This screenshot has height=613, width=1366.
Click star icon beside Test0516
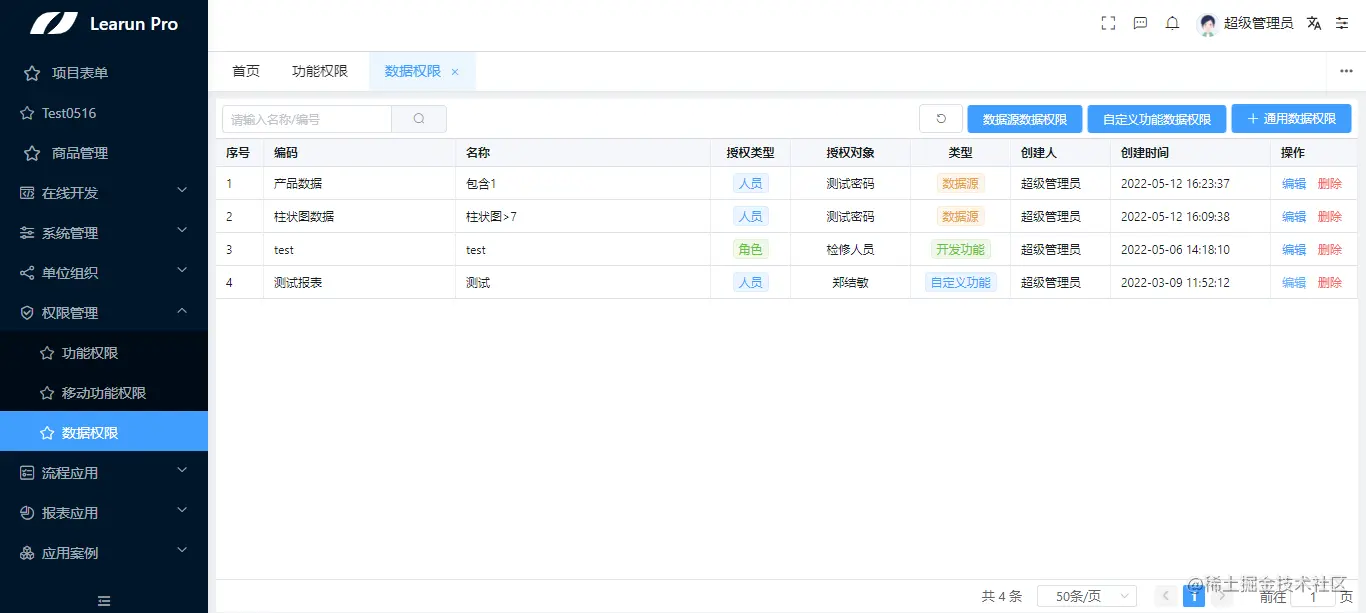point(27,113)
